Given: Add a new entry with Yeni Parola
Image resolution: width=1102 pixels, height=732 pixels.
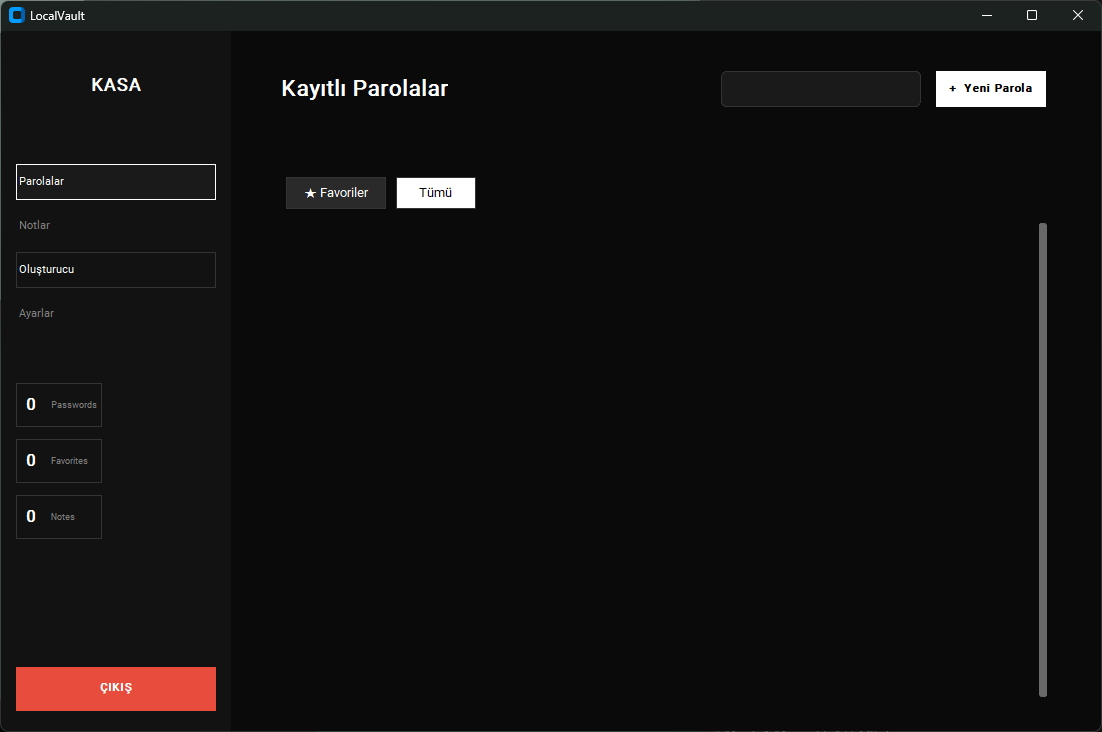Looking at the screenshot, I should pos(990,89).
